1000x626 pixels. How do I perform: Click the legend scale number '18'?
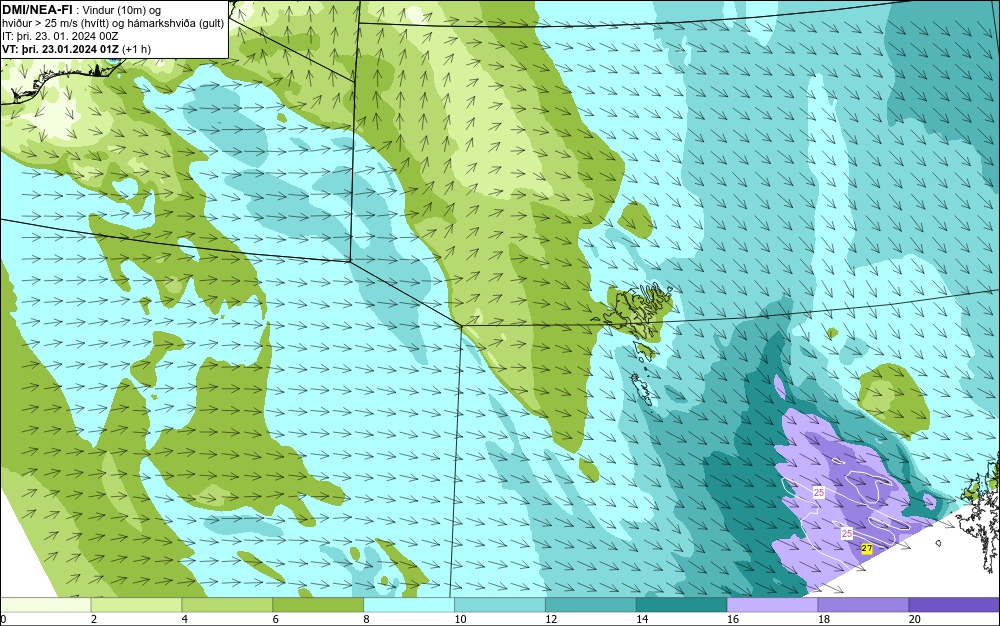[823, 619]
